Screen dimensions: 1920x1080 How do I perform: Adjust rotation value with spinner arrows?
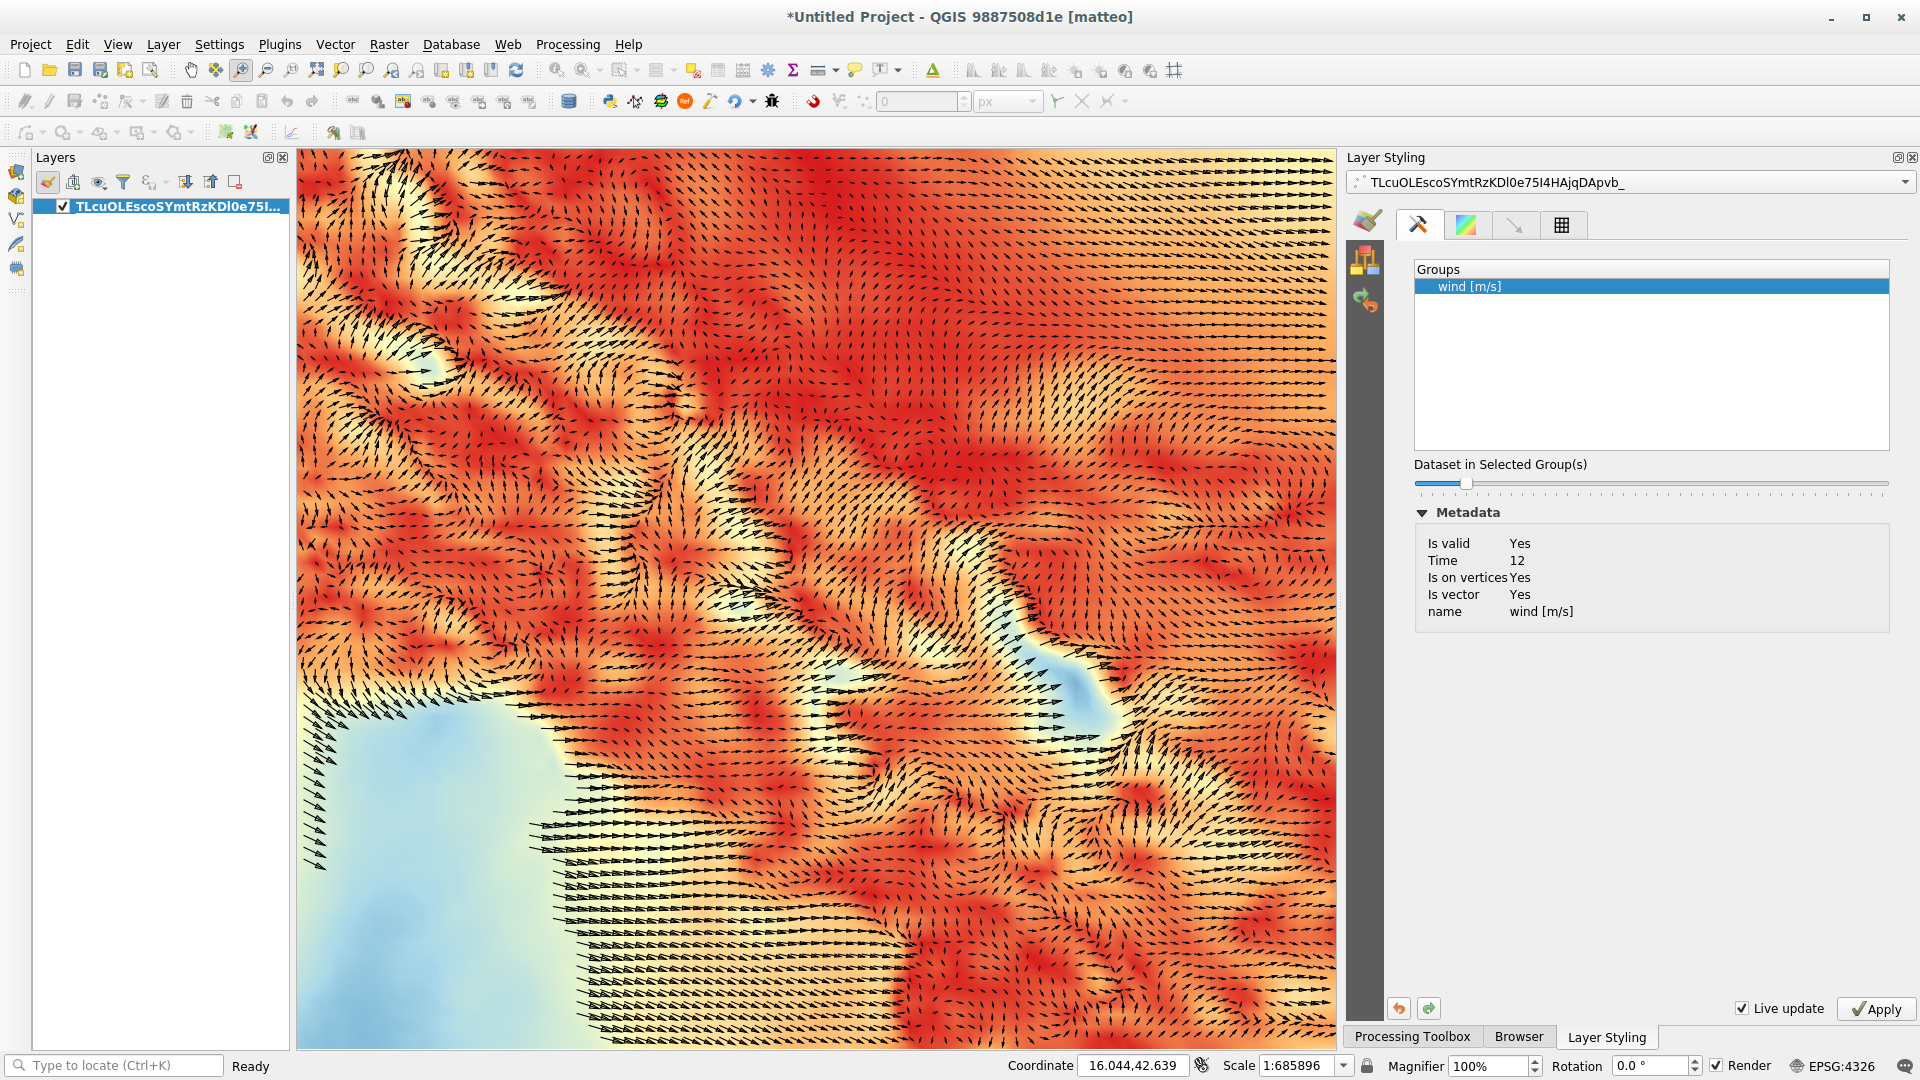pyautogui.click(x=1694, y=1066)
